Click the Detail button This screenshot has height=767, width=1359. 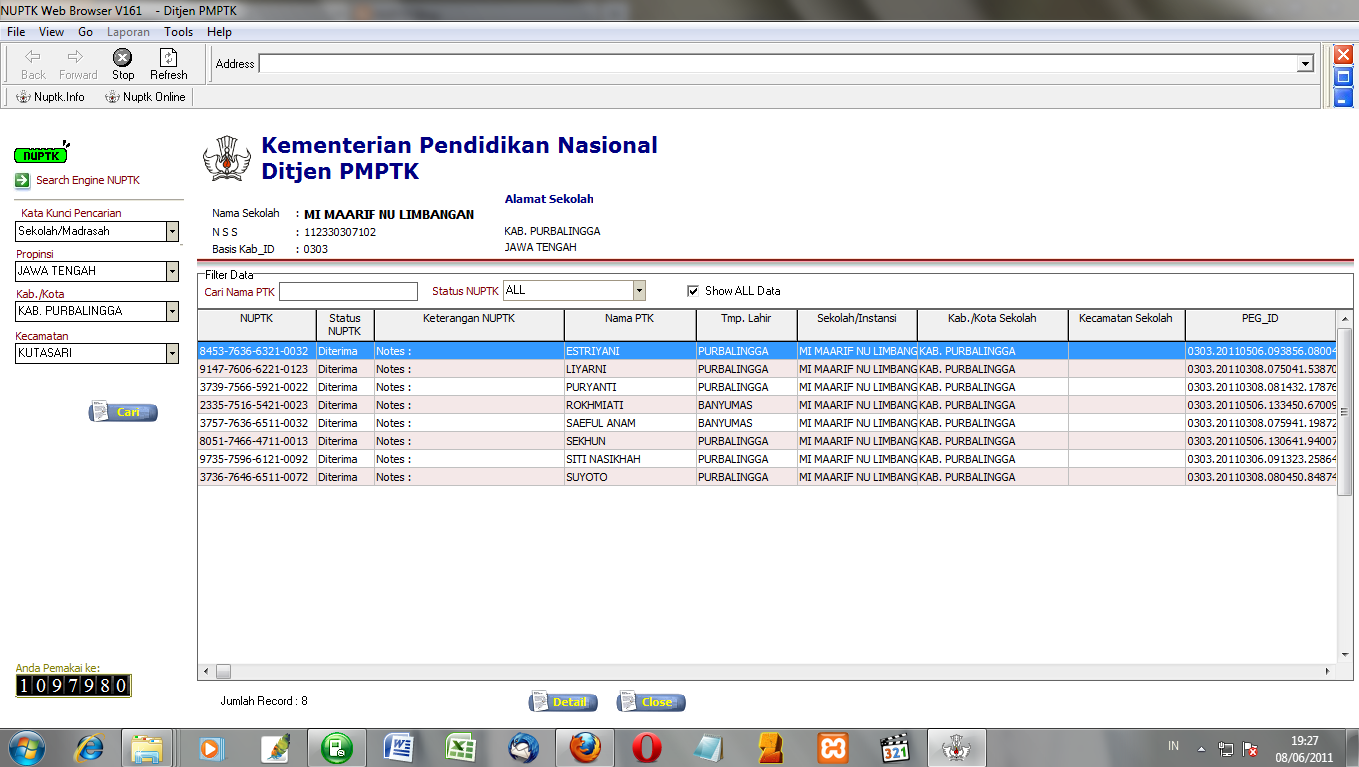click(563, 702)
